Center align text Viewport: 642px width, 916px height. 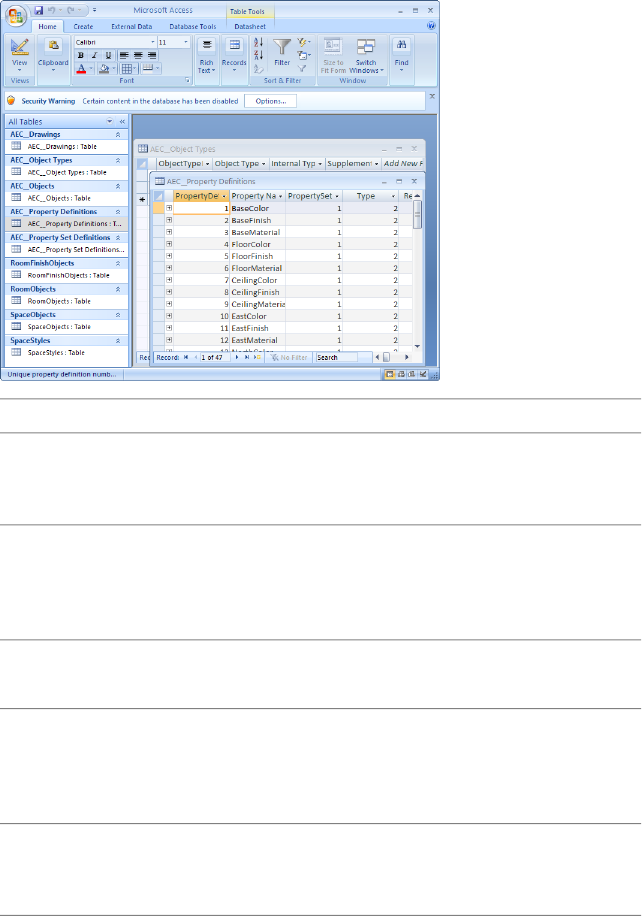click(x=138, y=55)
